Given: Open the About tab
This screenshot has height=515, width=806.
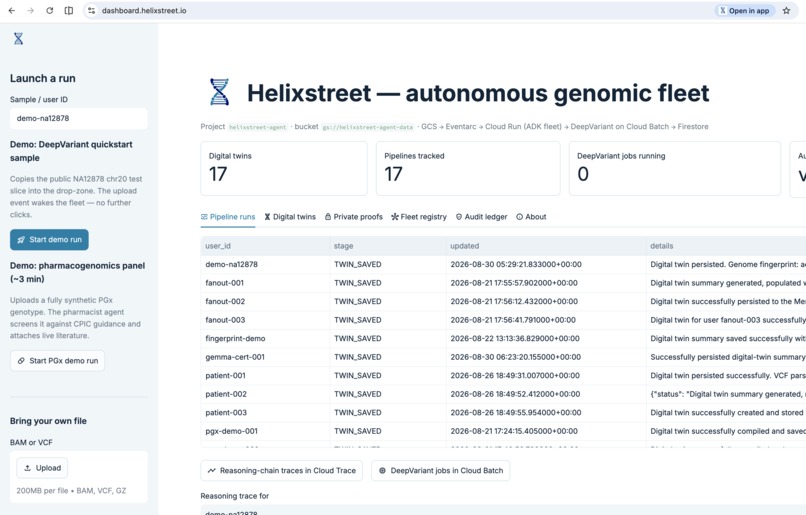Looking at the screenshot, I should tap(532, 217).
